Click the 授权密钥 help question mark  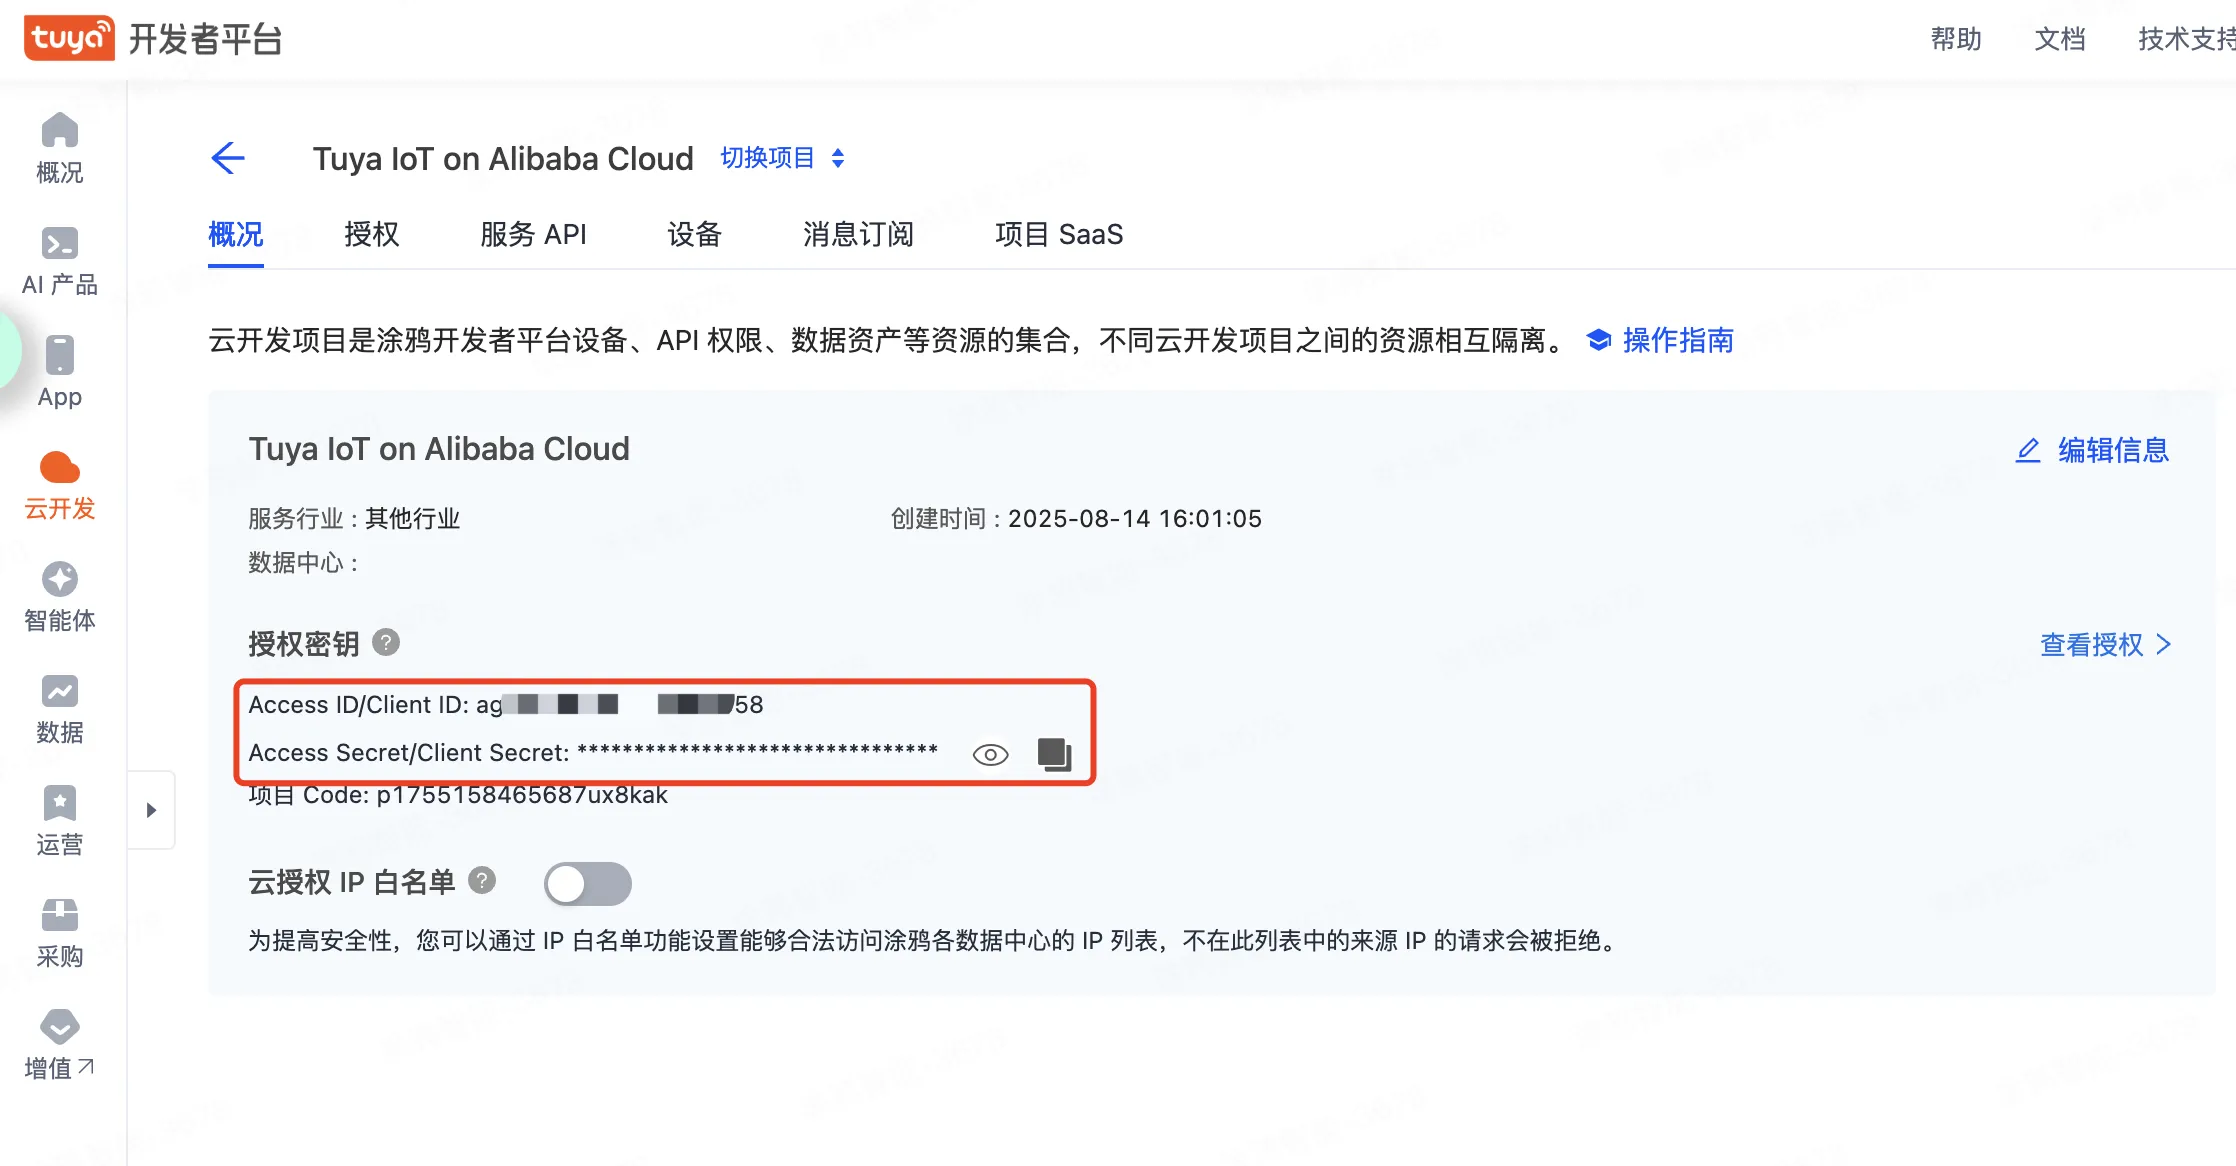coord(386,643)
